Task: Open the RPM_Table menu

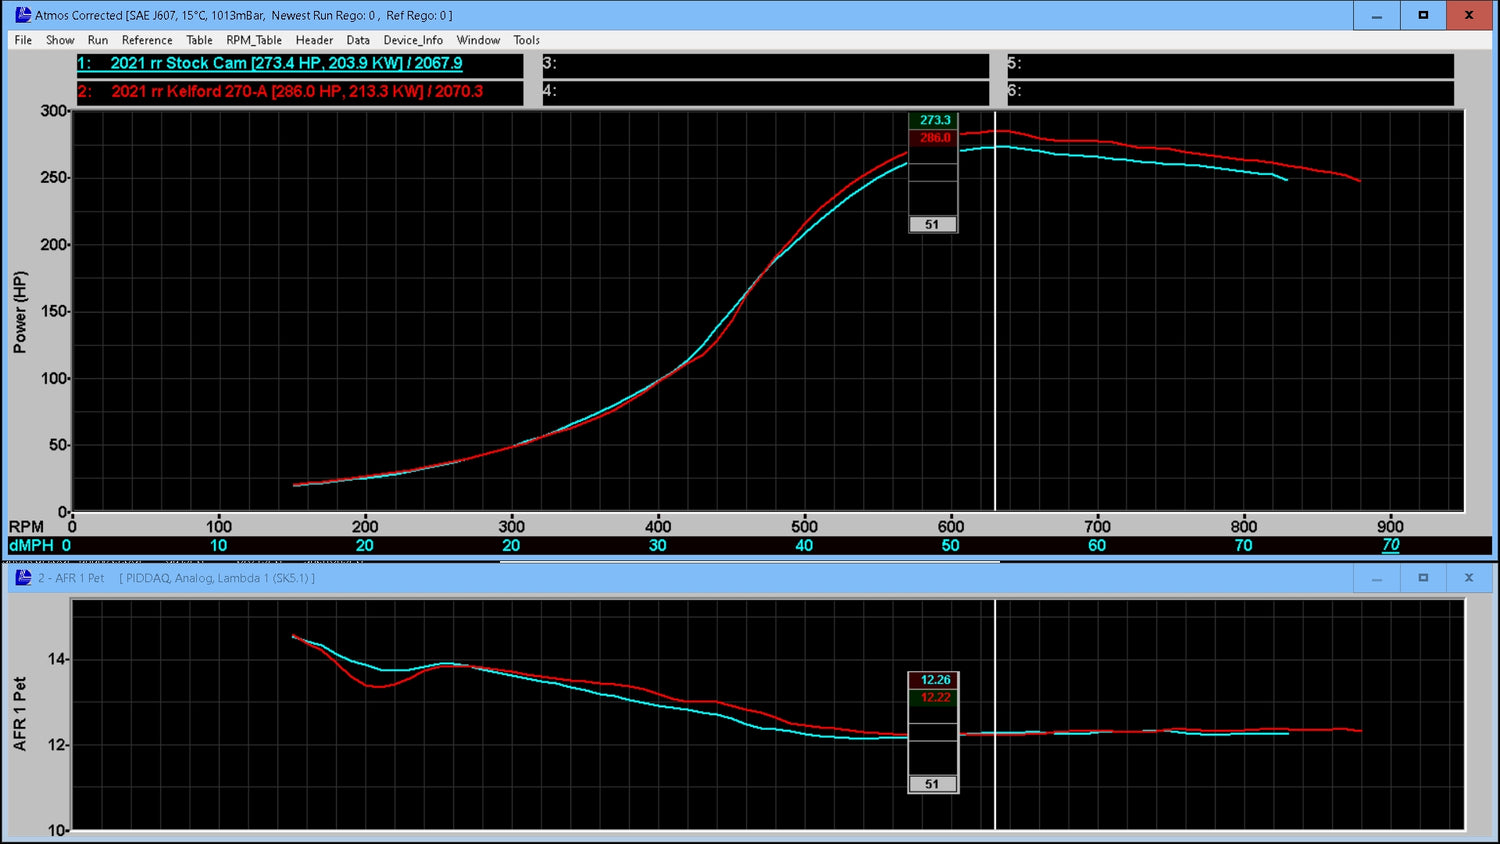Action: click(x=253, y=40)
